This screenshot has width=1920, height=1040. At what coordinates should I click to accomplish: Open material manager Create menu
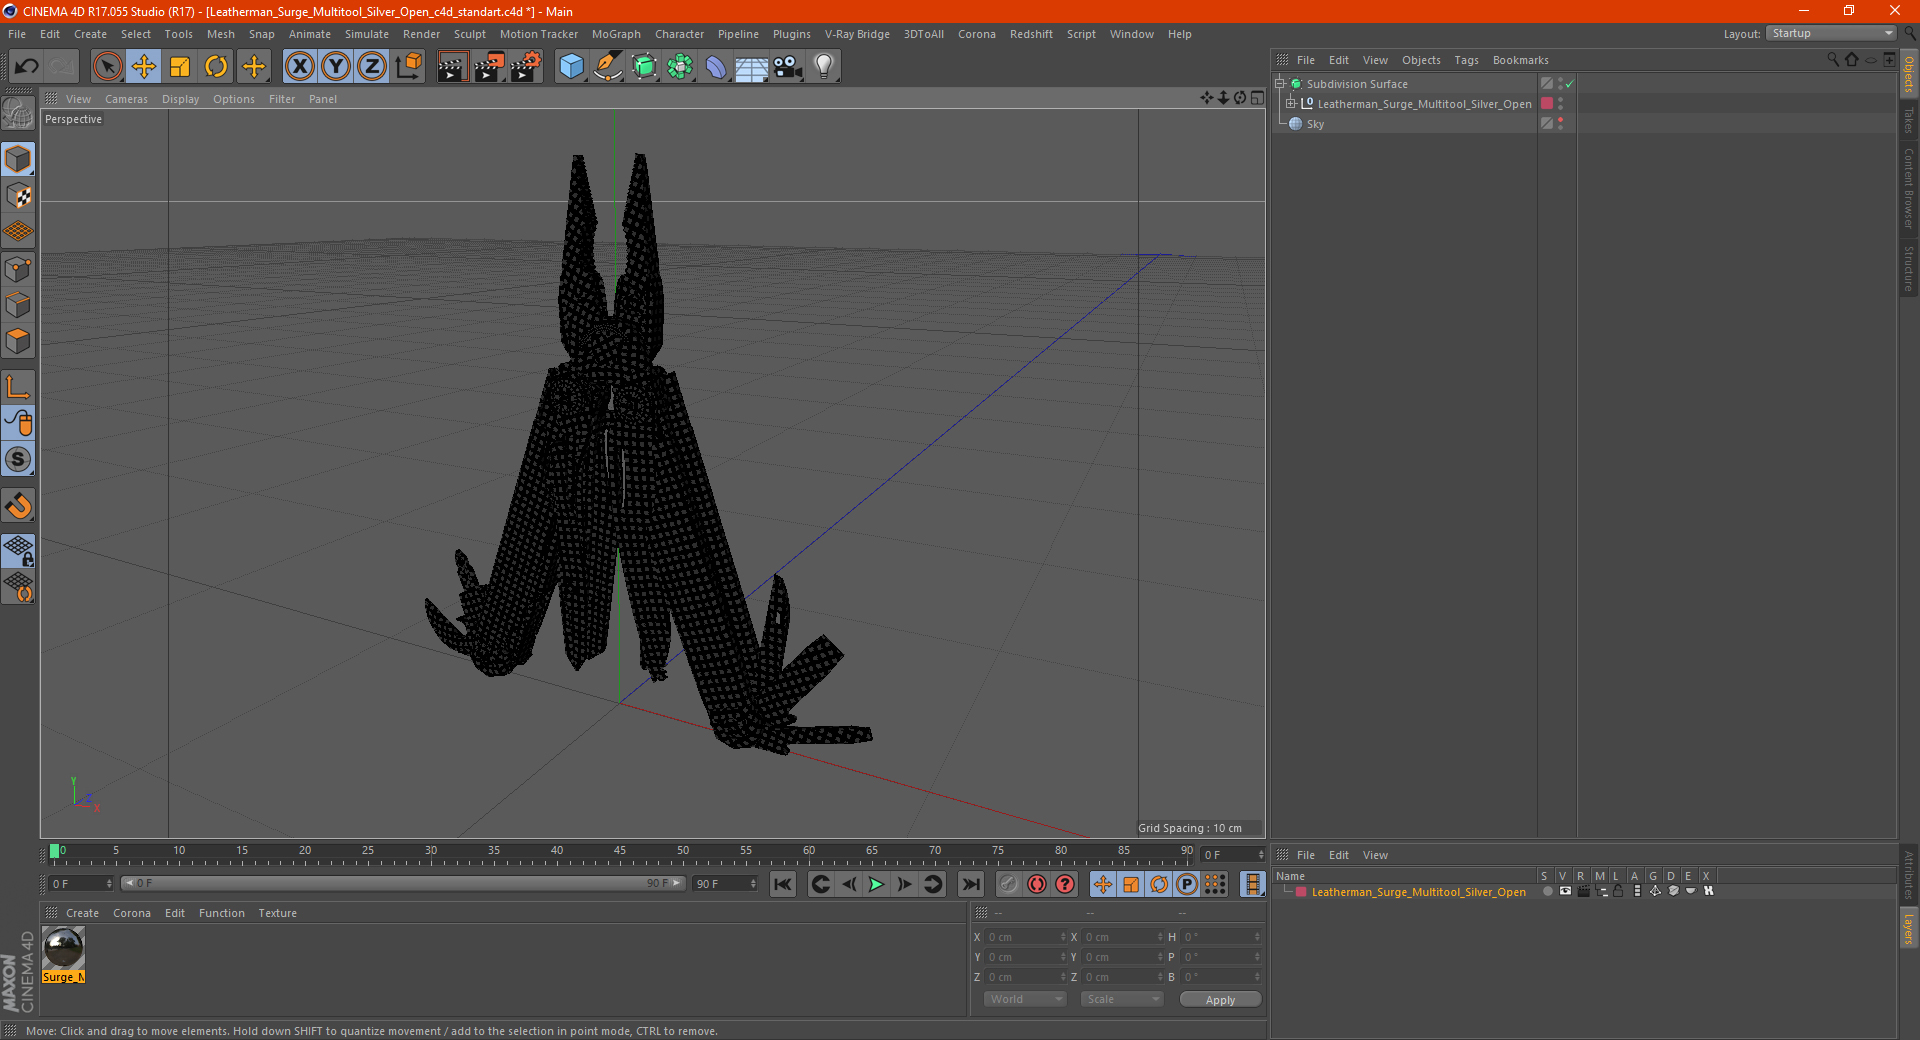pyautogui.click(x=82, y=913)
